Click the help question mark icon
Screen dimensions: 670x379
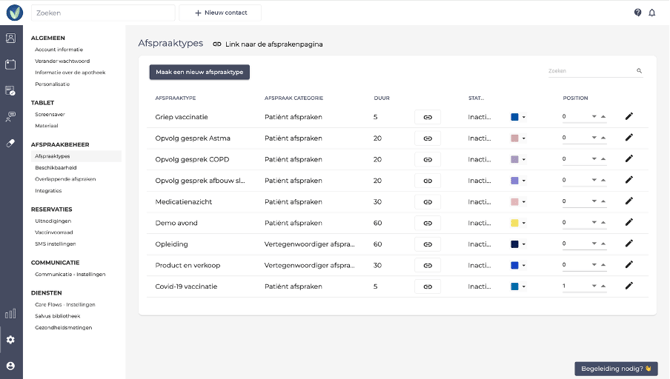click(x=638, y=12)
